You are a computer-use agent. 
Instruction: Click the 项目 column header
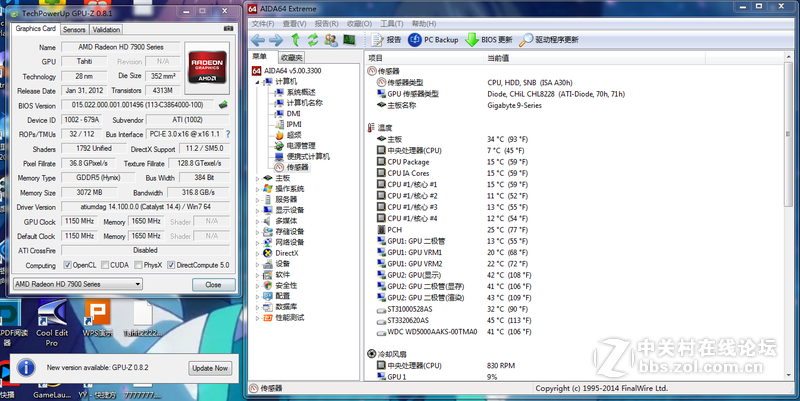424,58
